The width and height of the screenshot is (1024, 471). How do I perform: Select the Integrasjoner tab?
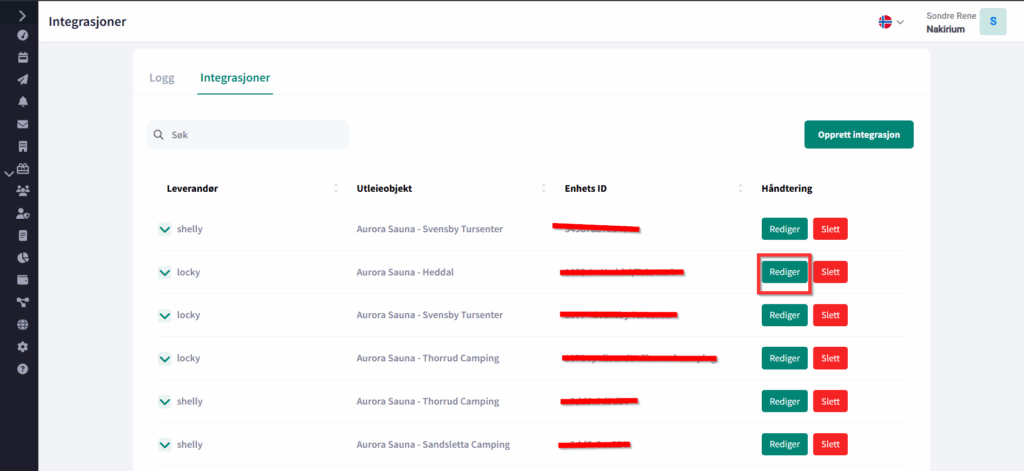click(x=234, y=77)
